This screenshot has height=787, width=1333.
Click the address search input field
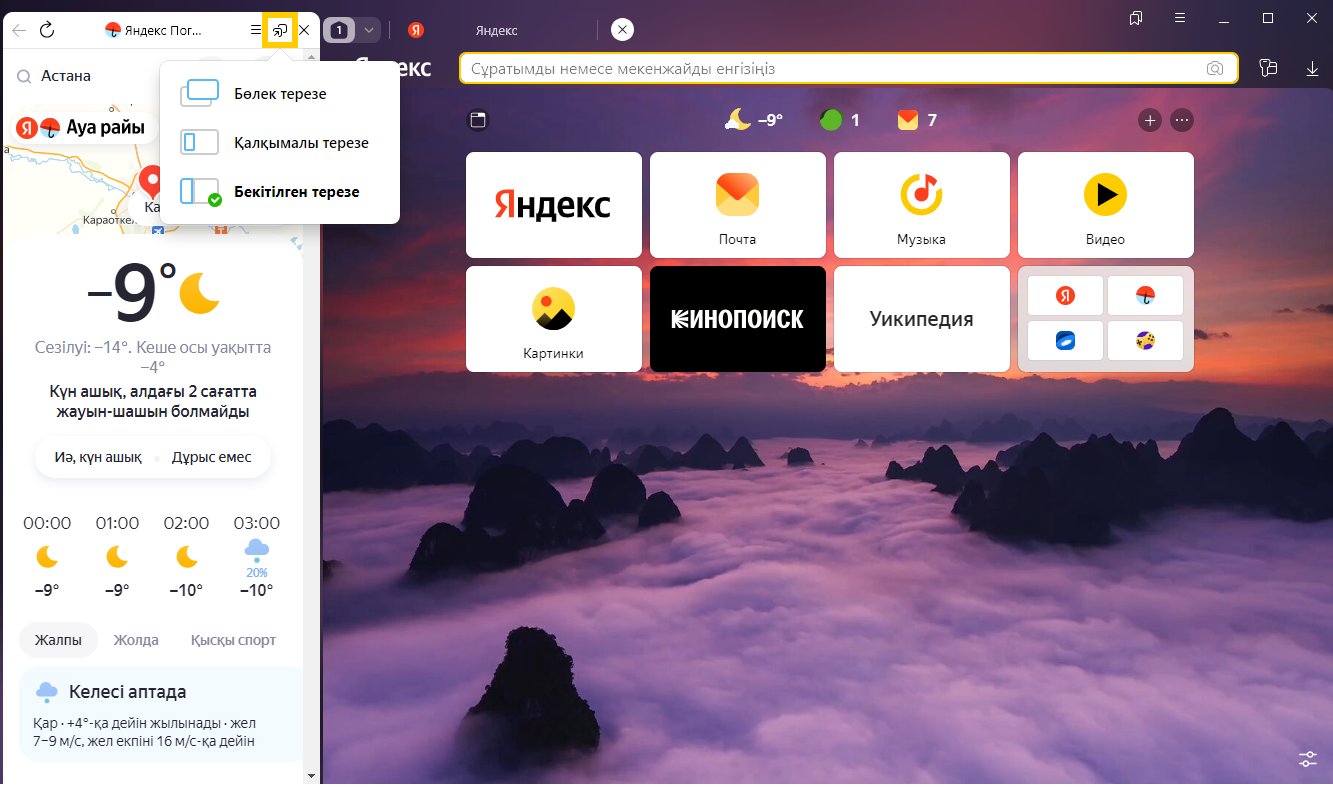(x=830, y=69)
